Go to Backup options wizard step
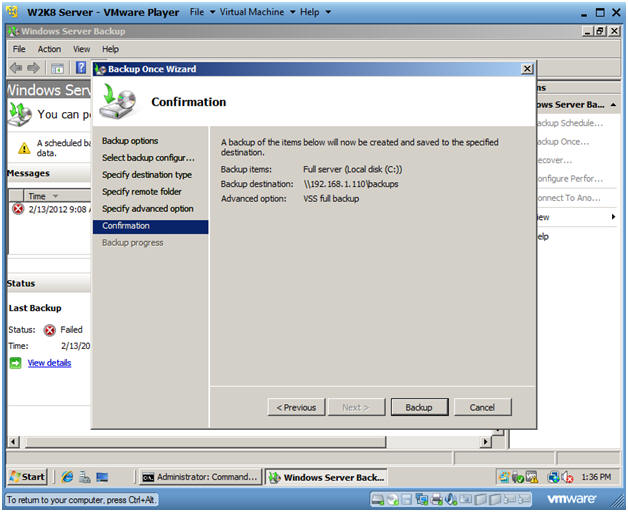 click(x=130, y=141)
